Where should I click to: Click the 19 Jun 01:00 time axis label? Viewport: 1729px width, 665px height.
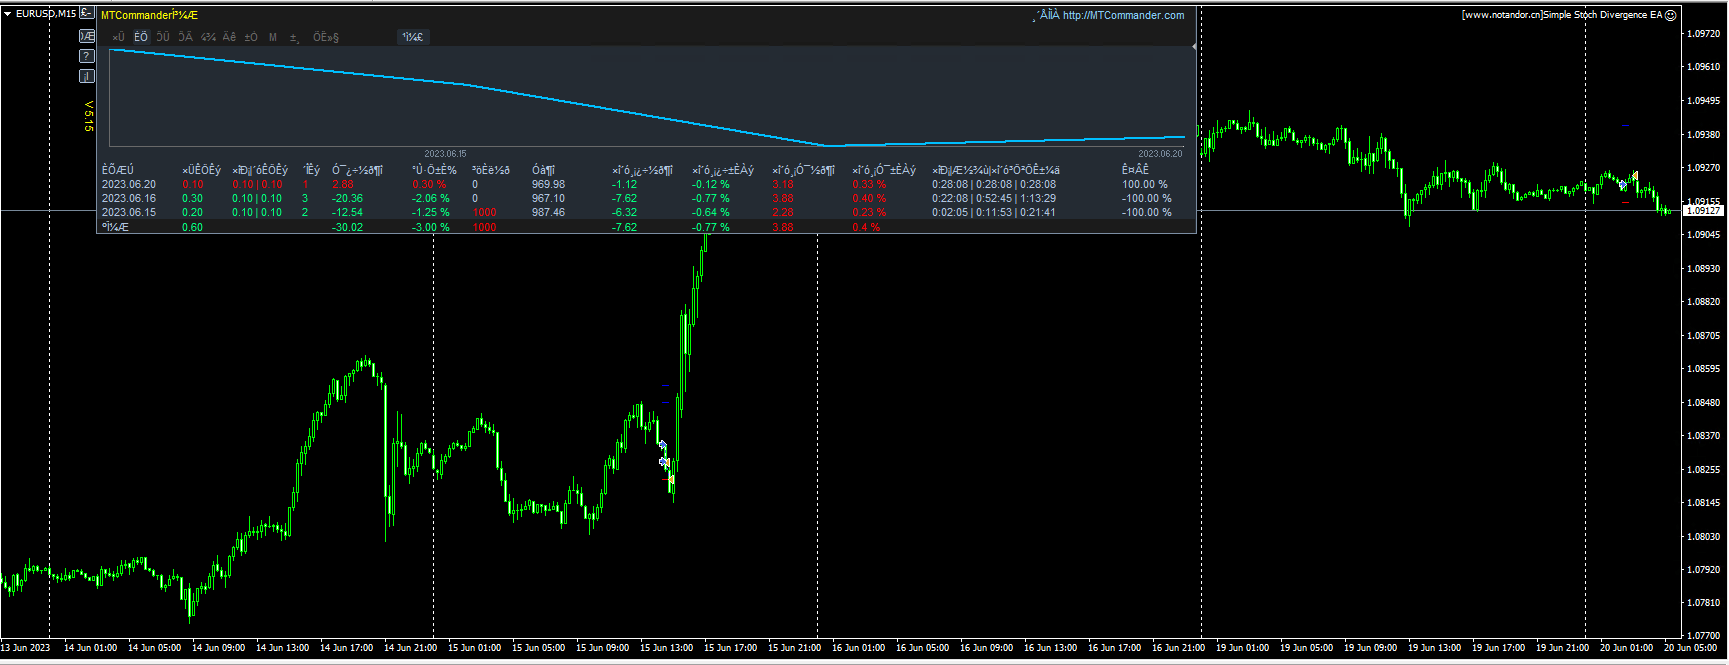[1242, 648]
